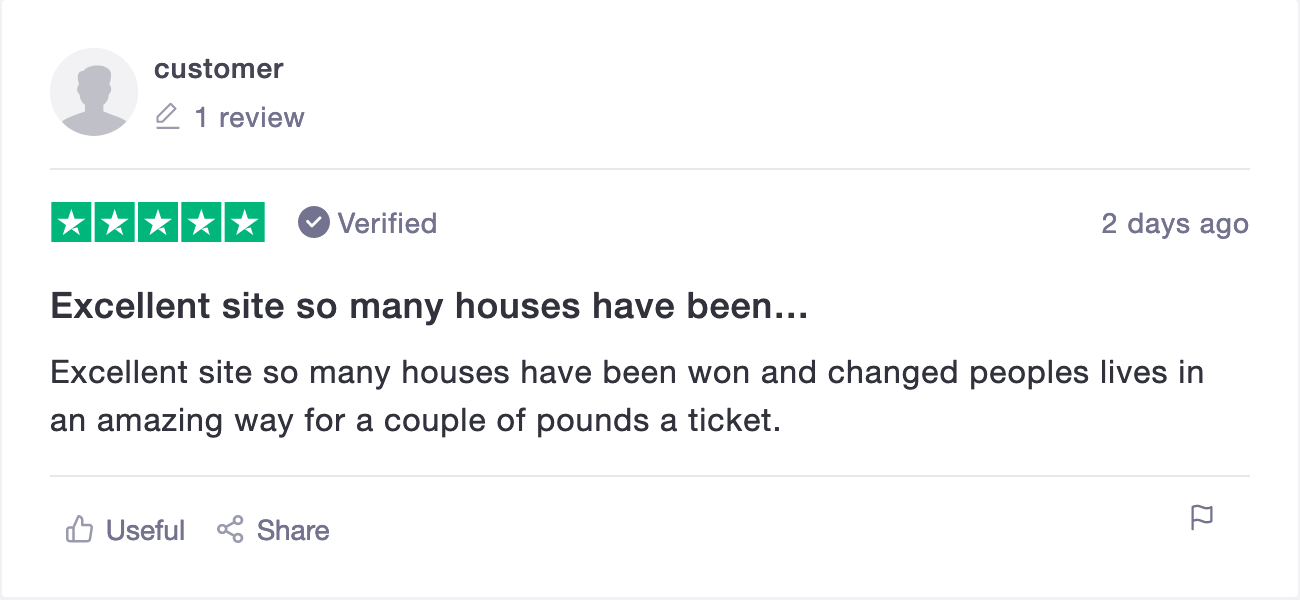Click the pencil icon beside review count
Image resolution: width=1300 pixels, height=600 pixels.
(167, 118)
